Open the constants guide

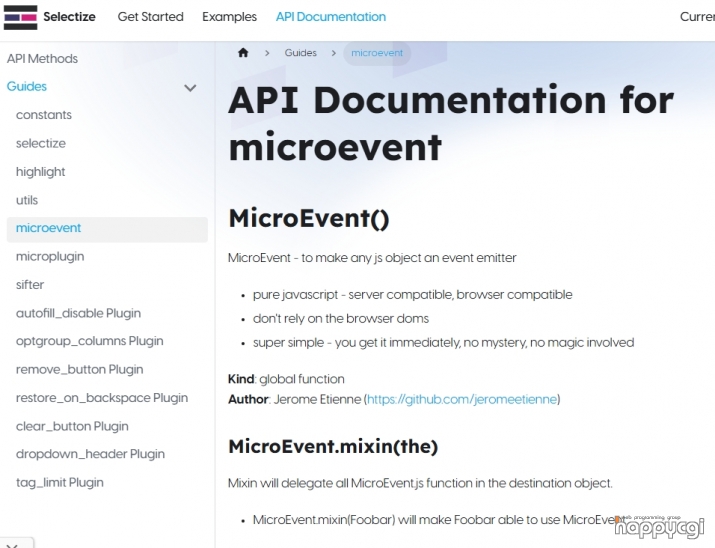tap(44, 115)
